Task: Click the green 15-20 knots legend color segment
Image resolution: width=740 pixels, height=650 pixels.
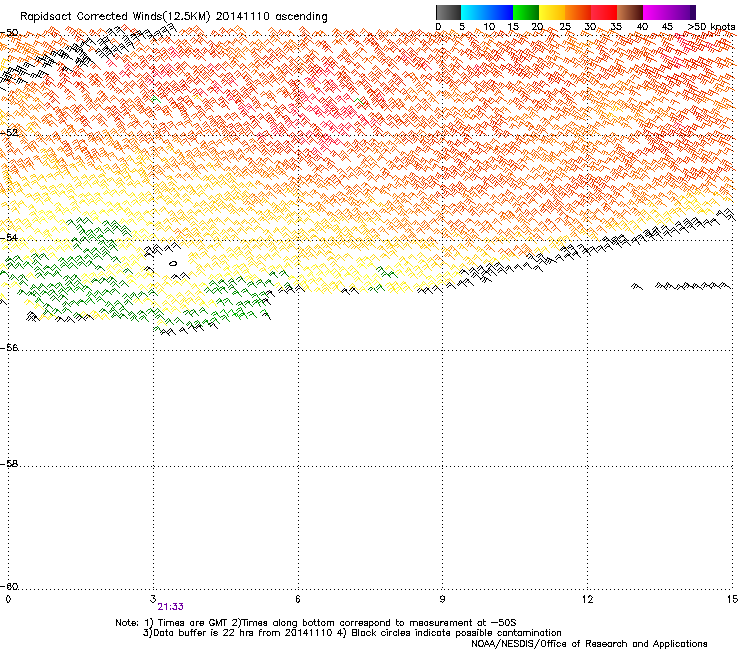Action: (x=526, y=12)
